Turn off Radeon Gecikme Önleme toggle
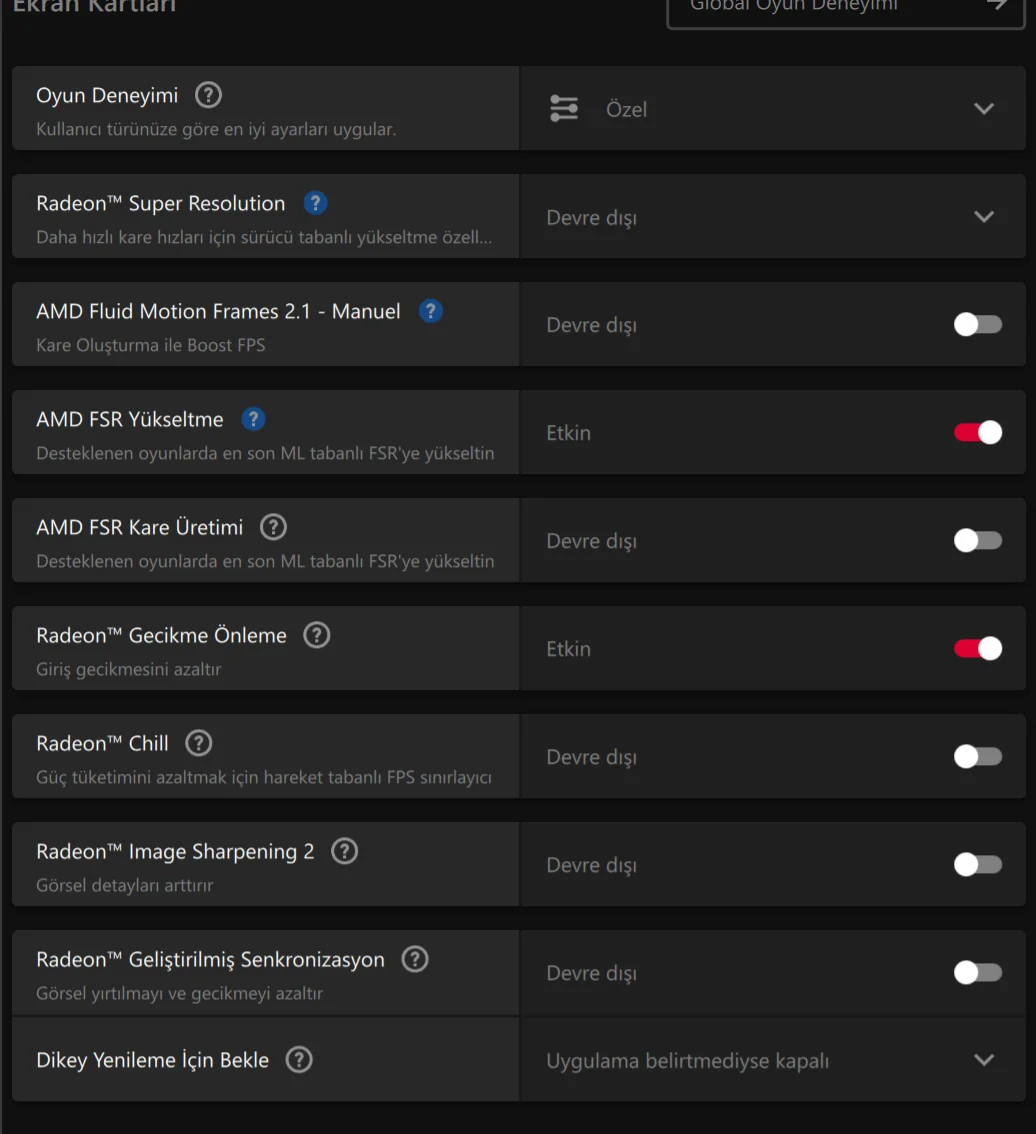 click(x=977, y=648)
